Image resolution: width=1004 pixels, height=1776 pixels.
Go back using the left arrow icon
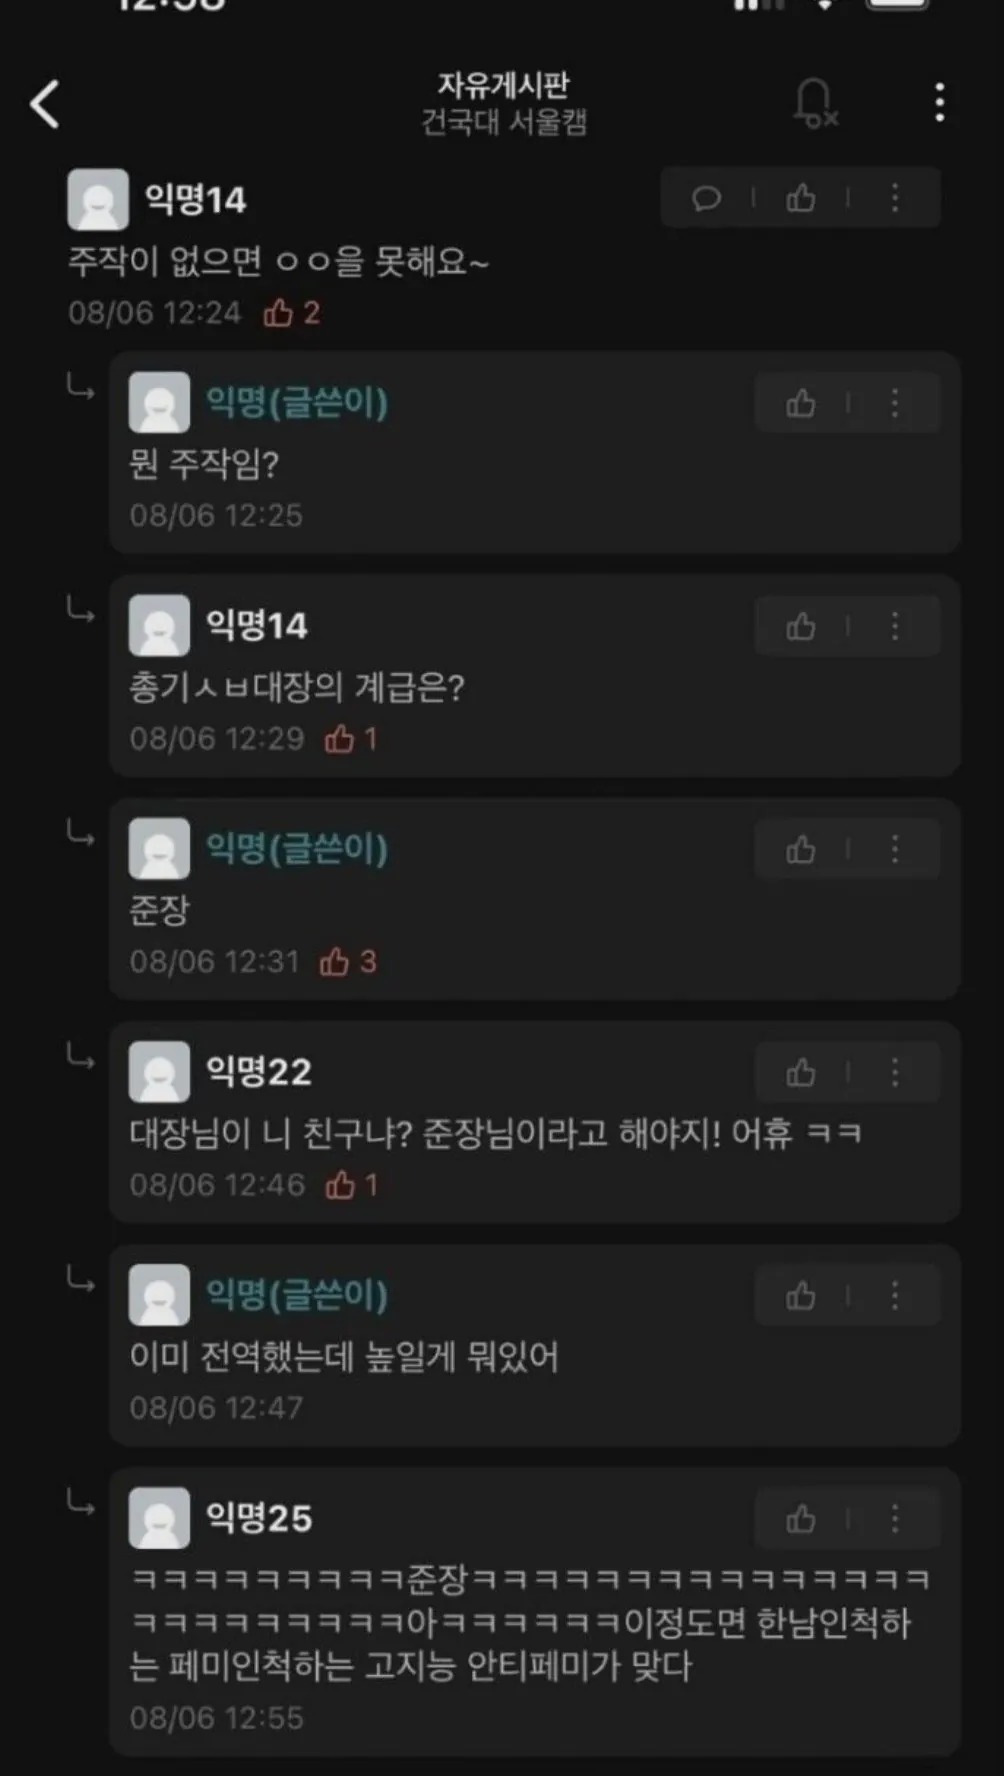pyautogui.click(x=45, y=104)
